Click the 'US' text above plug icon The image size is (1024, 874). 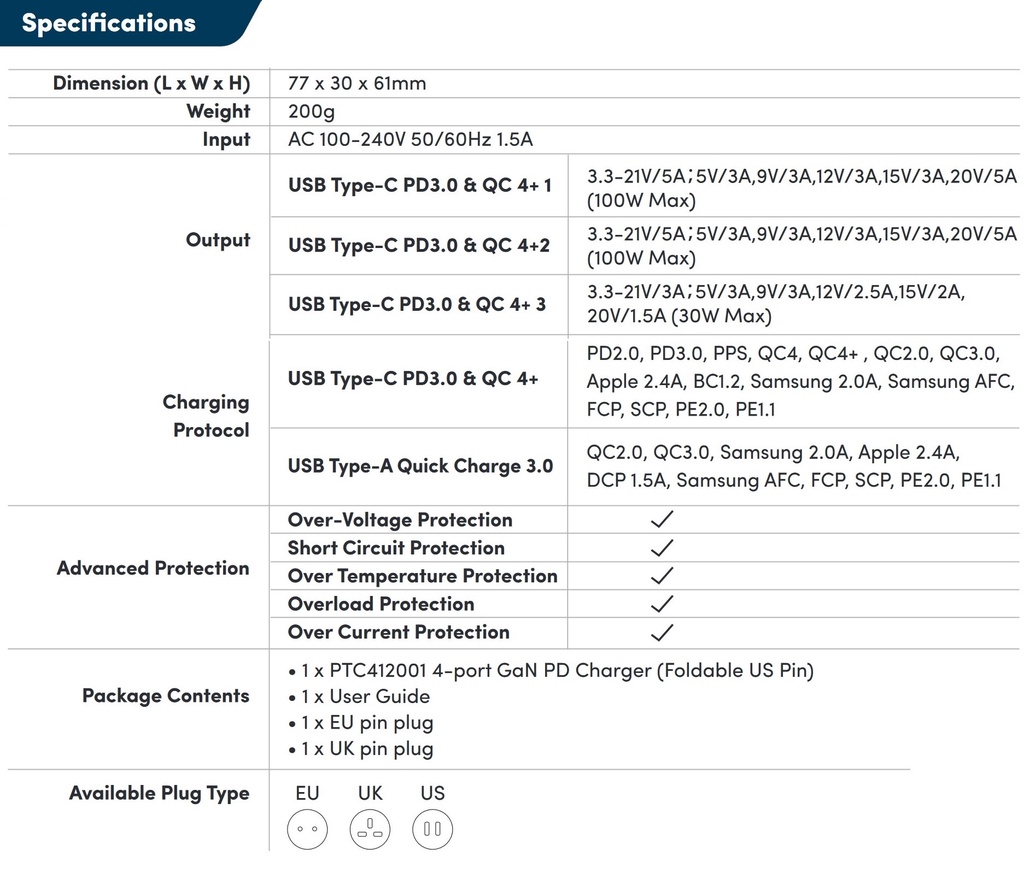tap(432, 793)
